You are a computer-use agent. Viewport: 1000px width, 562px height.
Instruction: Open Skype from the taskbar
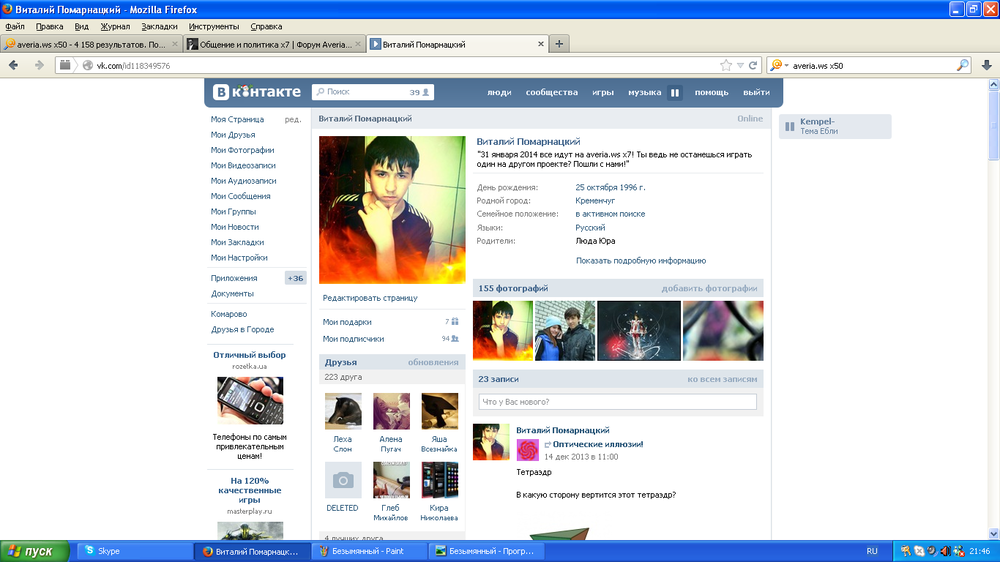click(134, 551)
